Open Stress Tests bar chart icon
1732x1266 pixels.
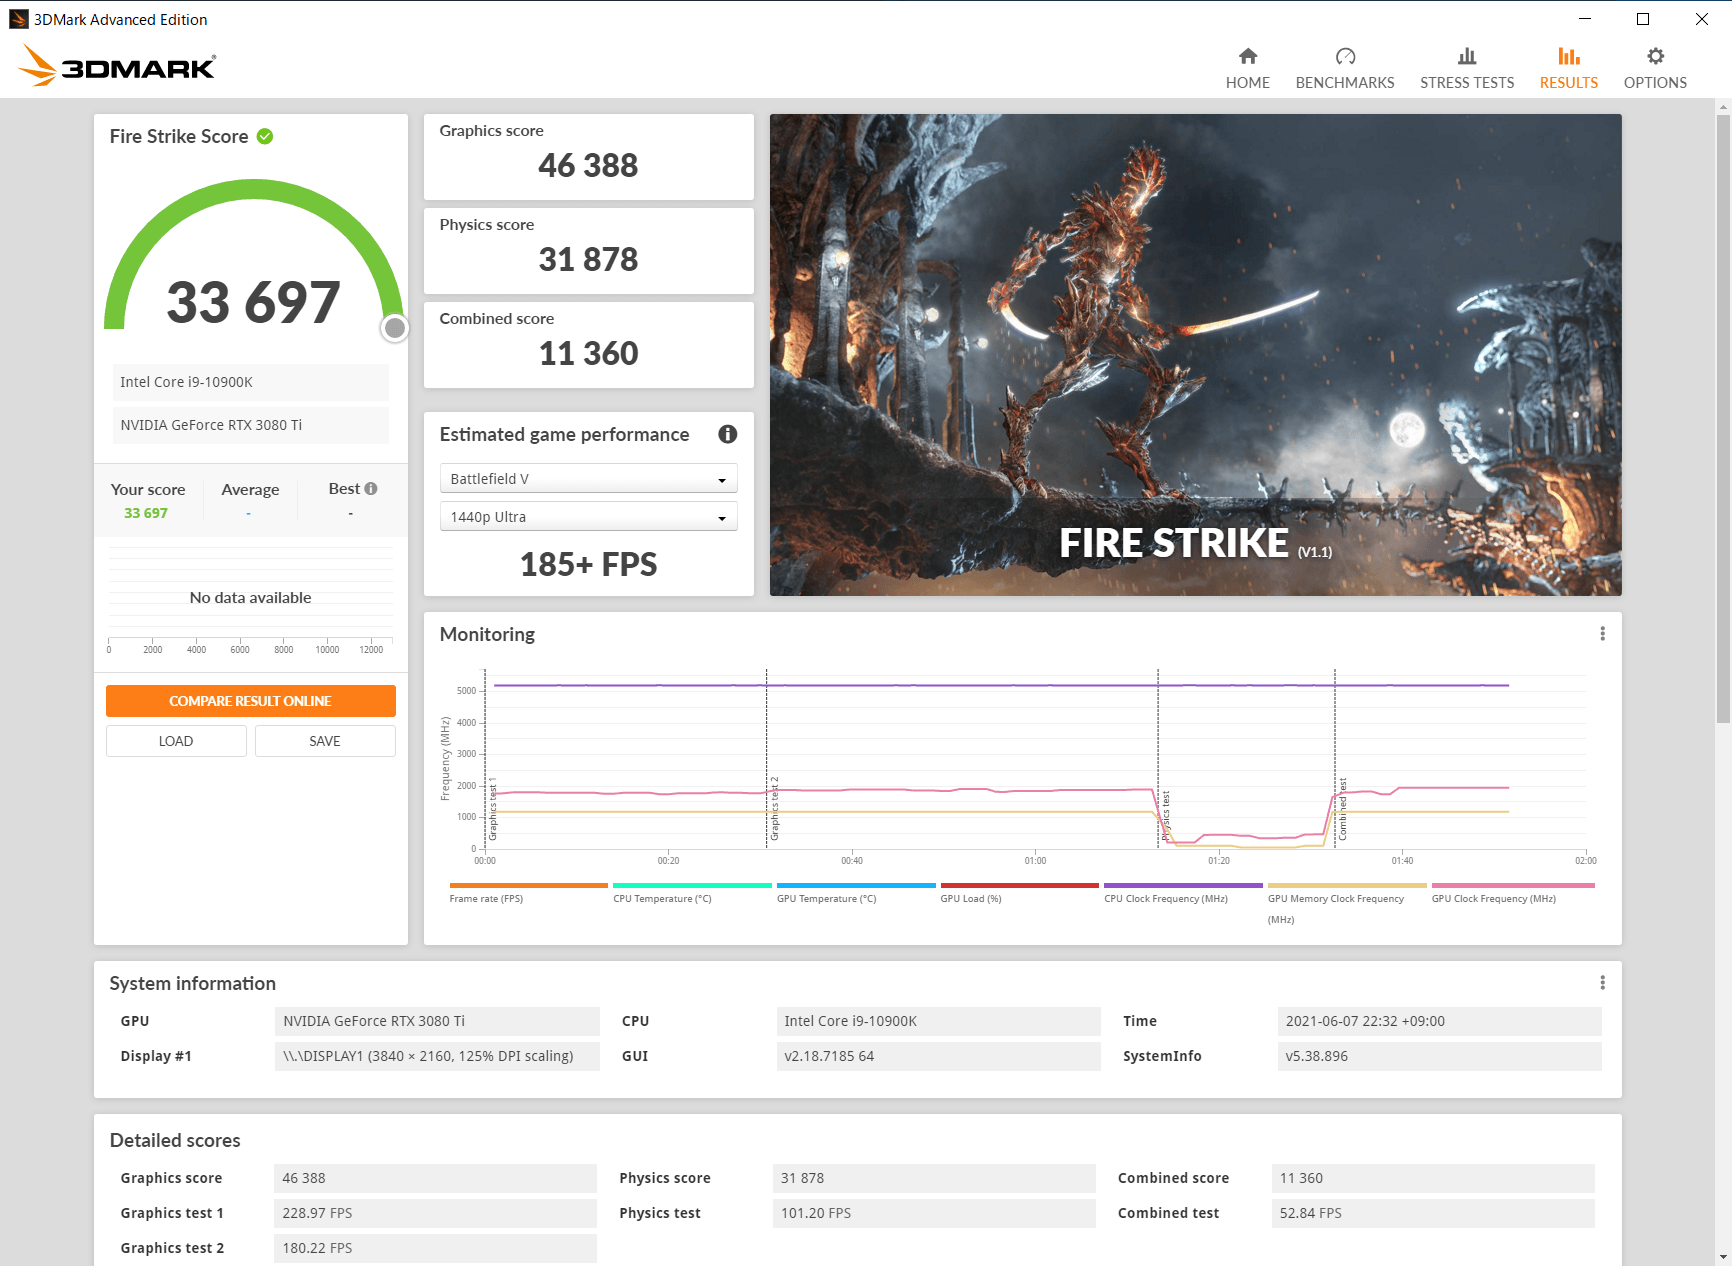1466,57
